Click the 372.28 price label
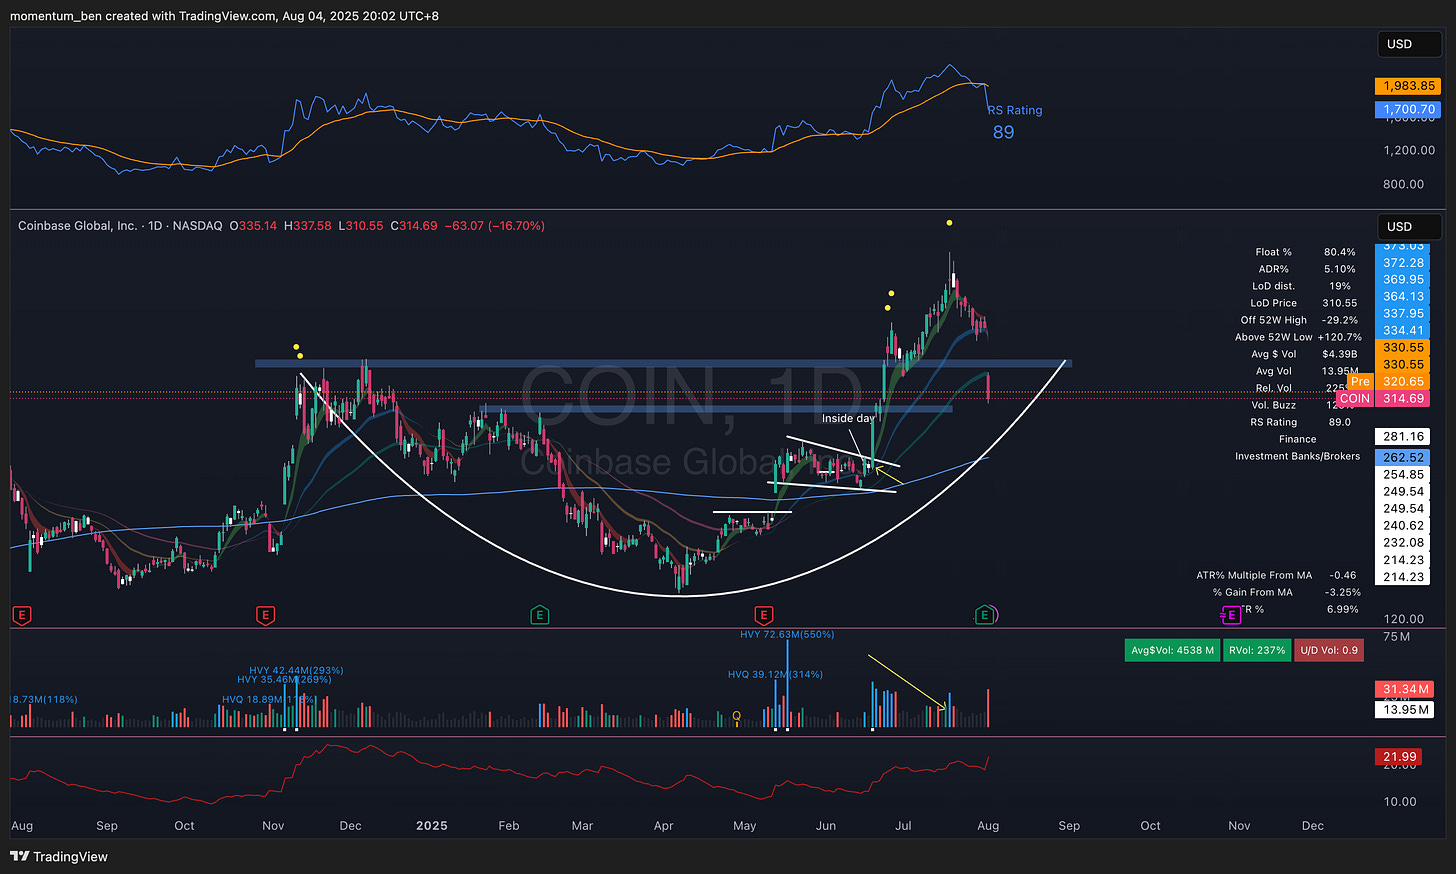This screenshot has height=874, width=1456. [x=1403, y=263]
